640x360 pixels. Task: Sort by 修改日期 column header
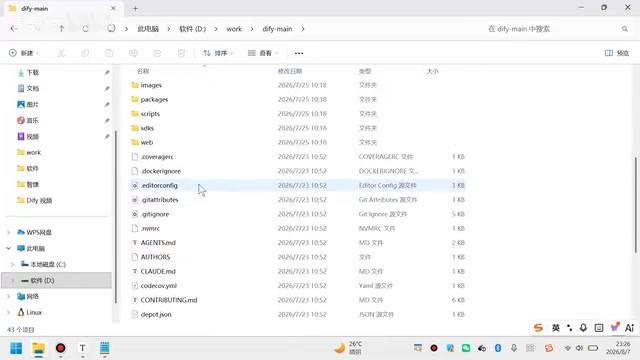pyautogui.click(x=290, y=71)
